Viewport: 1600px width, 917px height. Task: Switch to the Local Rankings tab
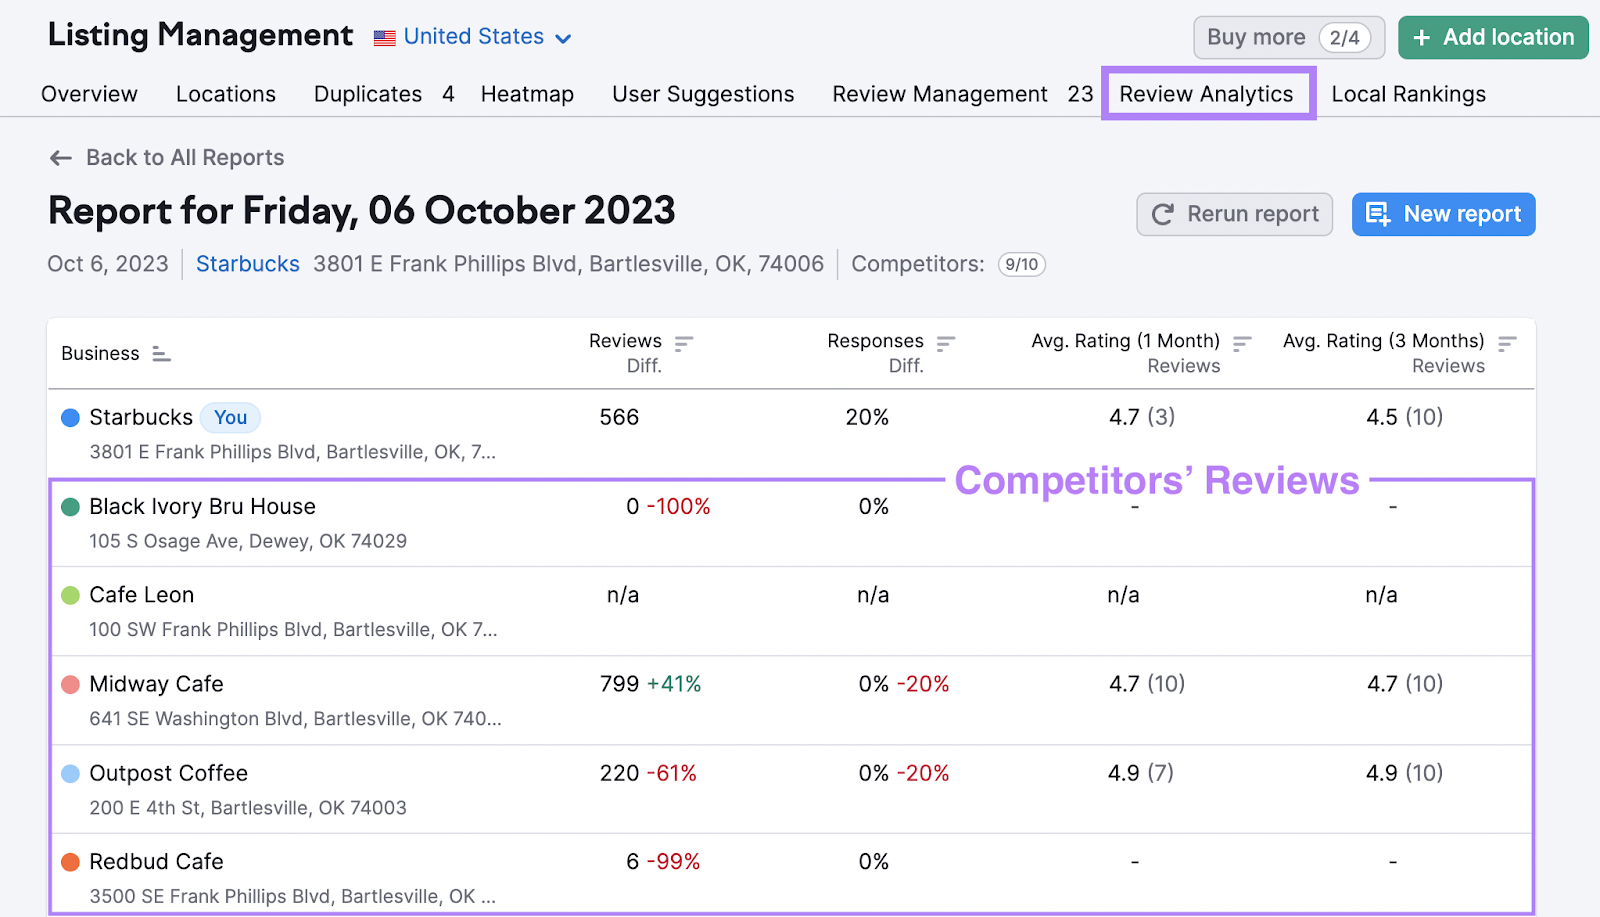click(1408, 93)
